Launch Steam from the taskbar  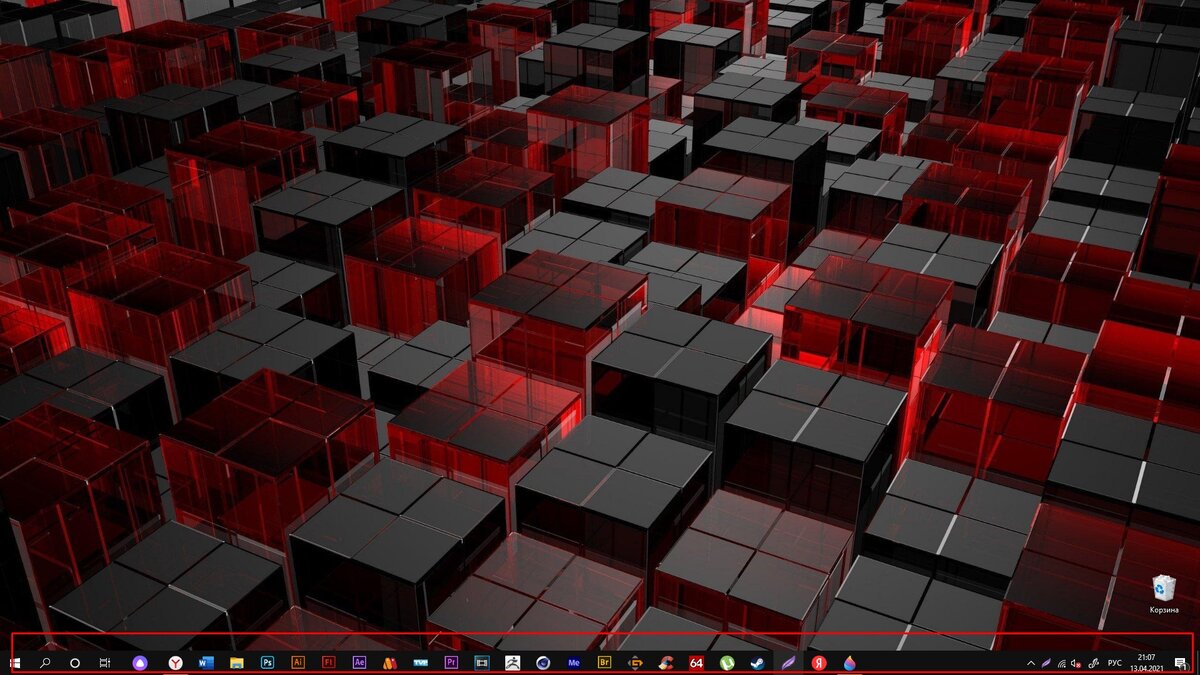(758, 663)
